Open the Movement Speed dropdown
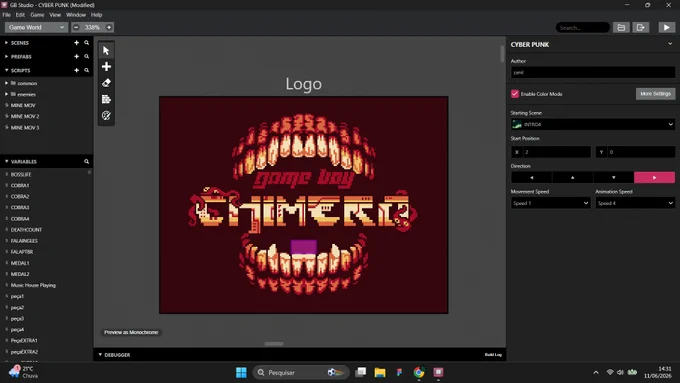This screenshot has height=383, width=680. (x=550, y=203)
